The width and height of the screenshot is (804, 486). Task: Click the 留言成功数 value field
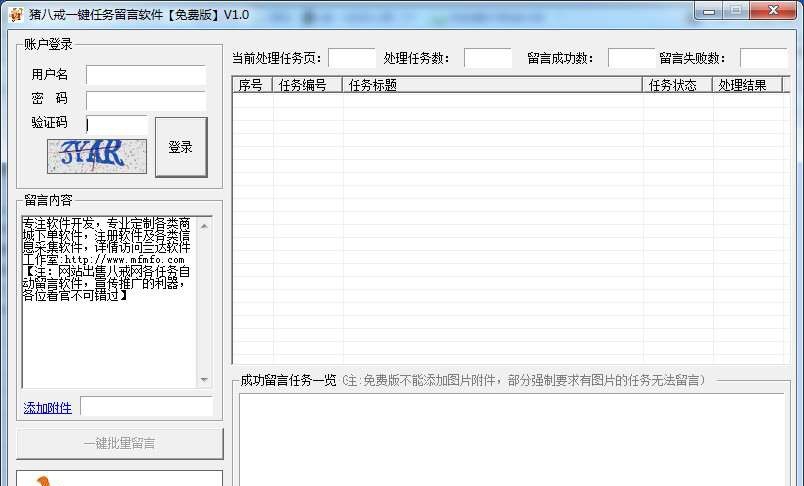coord(631,58)
